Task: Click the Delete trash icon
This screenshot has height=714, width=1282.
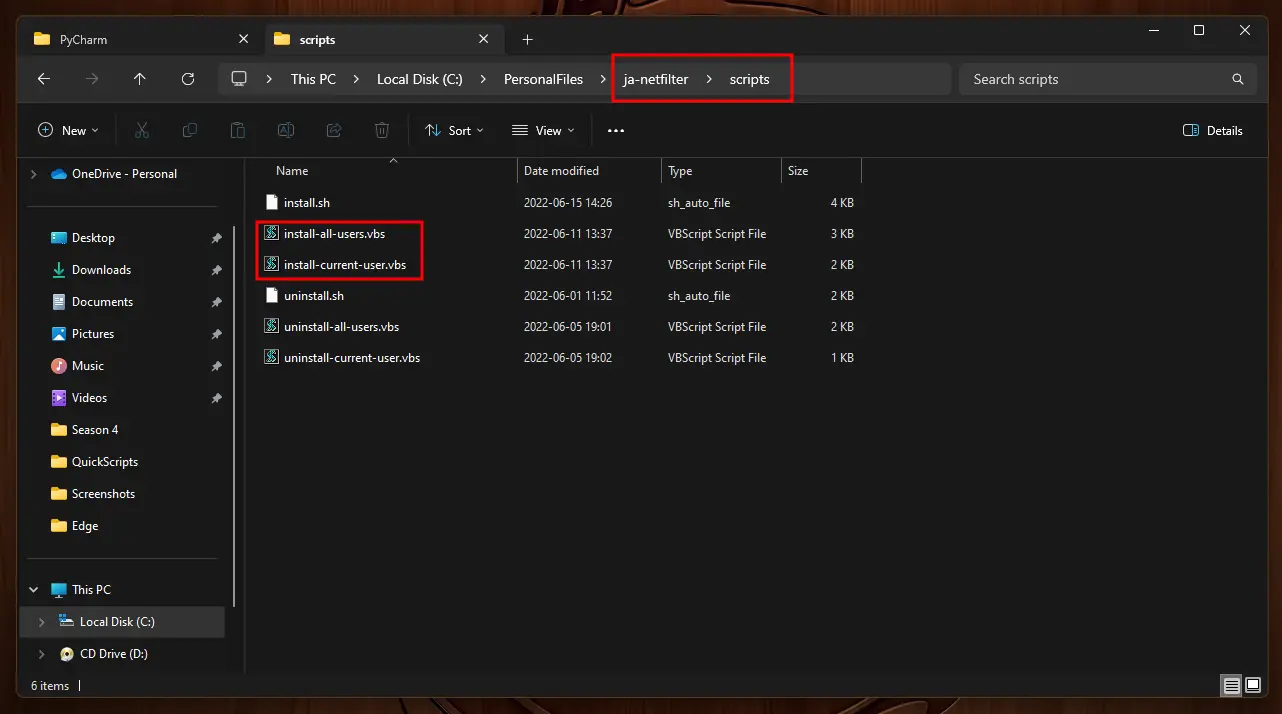Action: pos(381,130)
